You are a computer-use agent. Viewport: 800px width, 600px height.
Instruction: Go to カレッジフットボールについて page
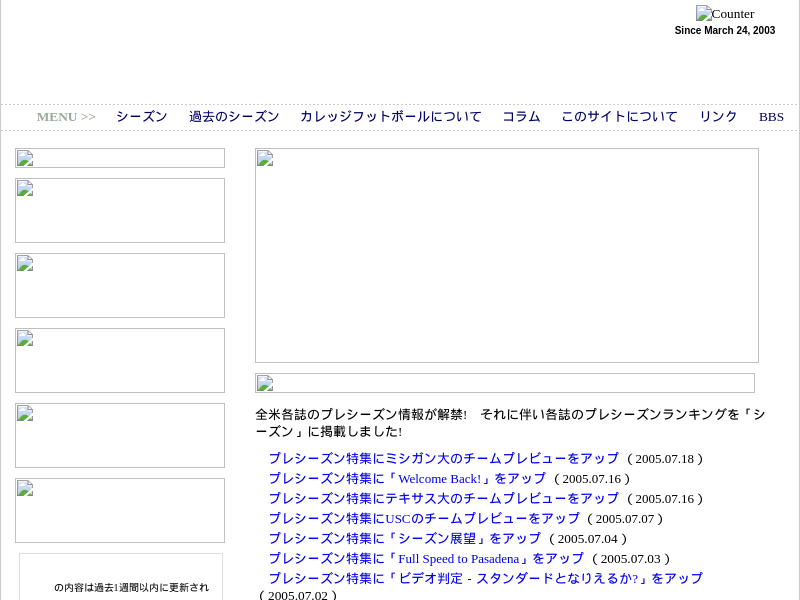tap(390, 117)
